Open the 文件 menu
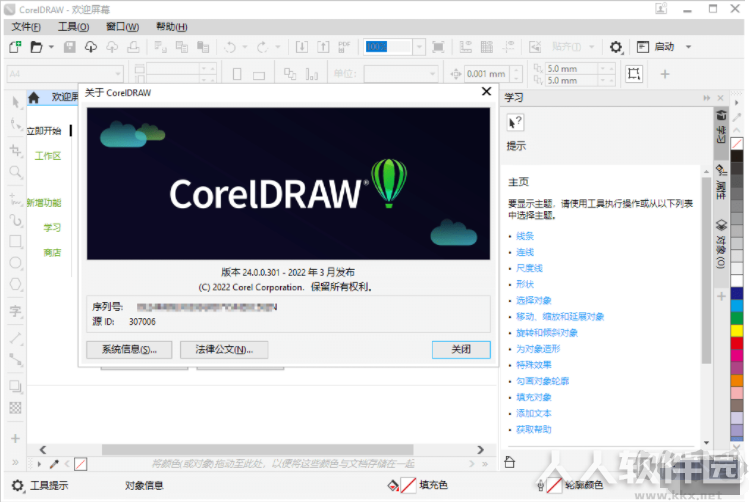 click(26, 27)
